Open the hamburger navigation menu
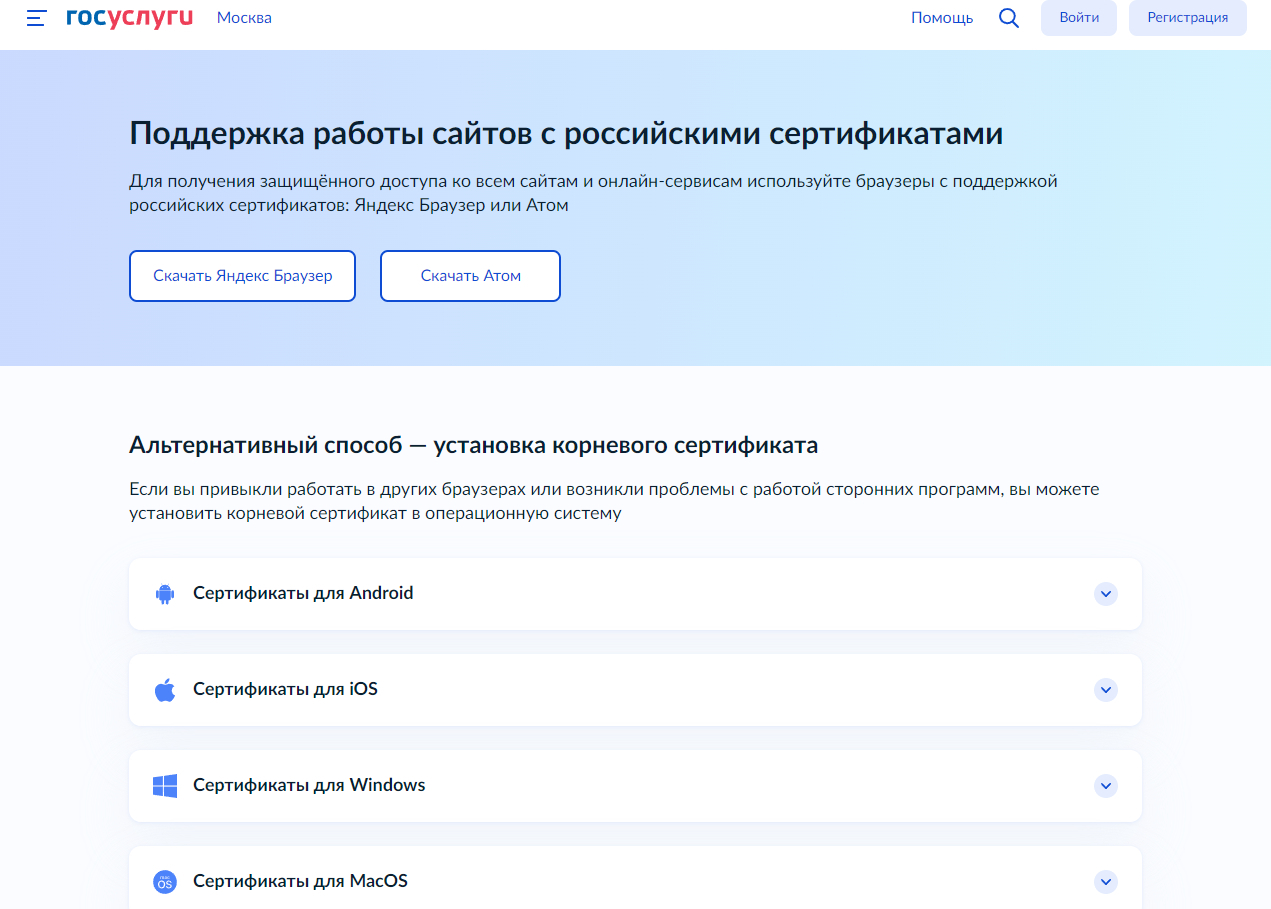 tap(36, 18)
